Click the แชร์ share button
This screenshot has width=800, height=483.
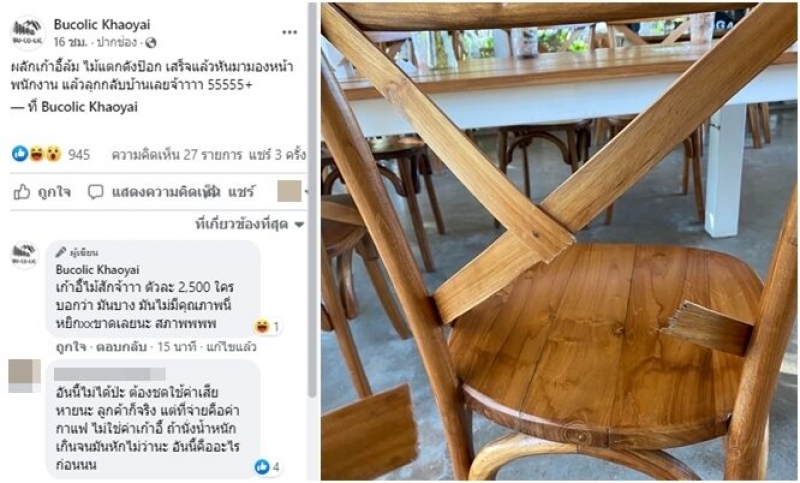(240, 192)
